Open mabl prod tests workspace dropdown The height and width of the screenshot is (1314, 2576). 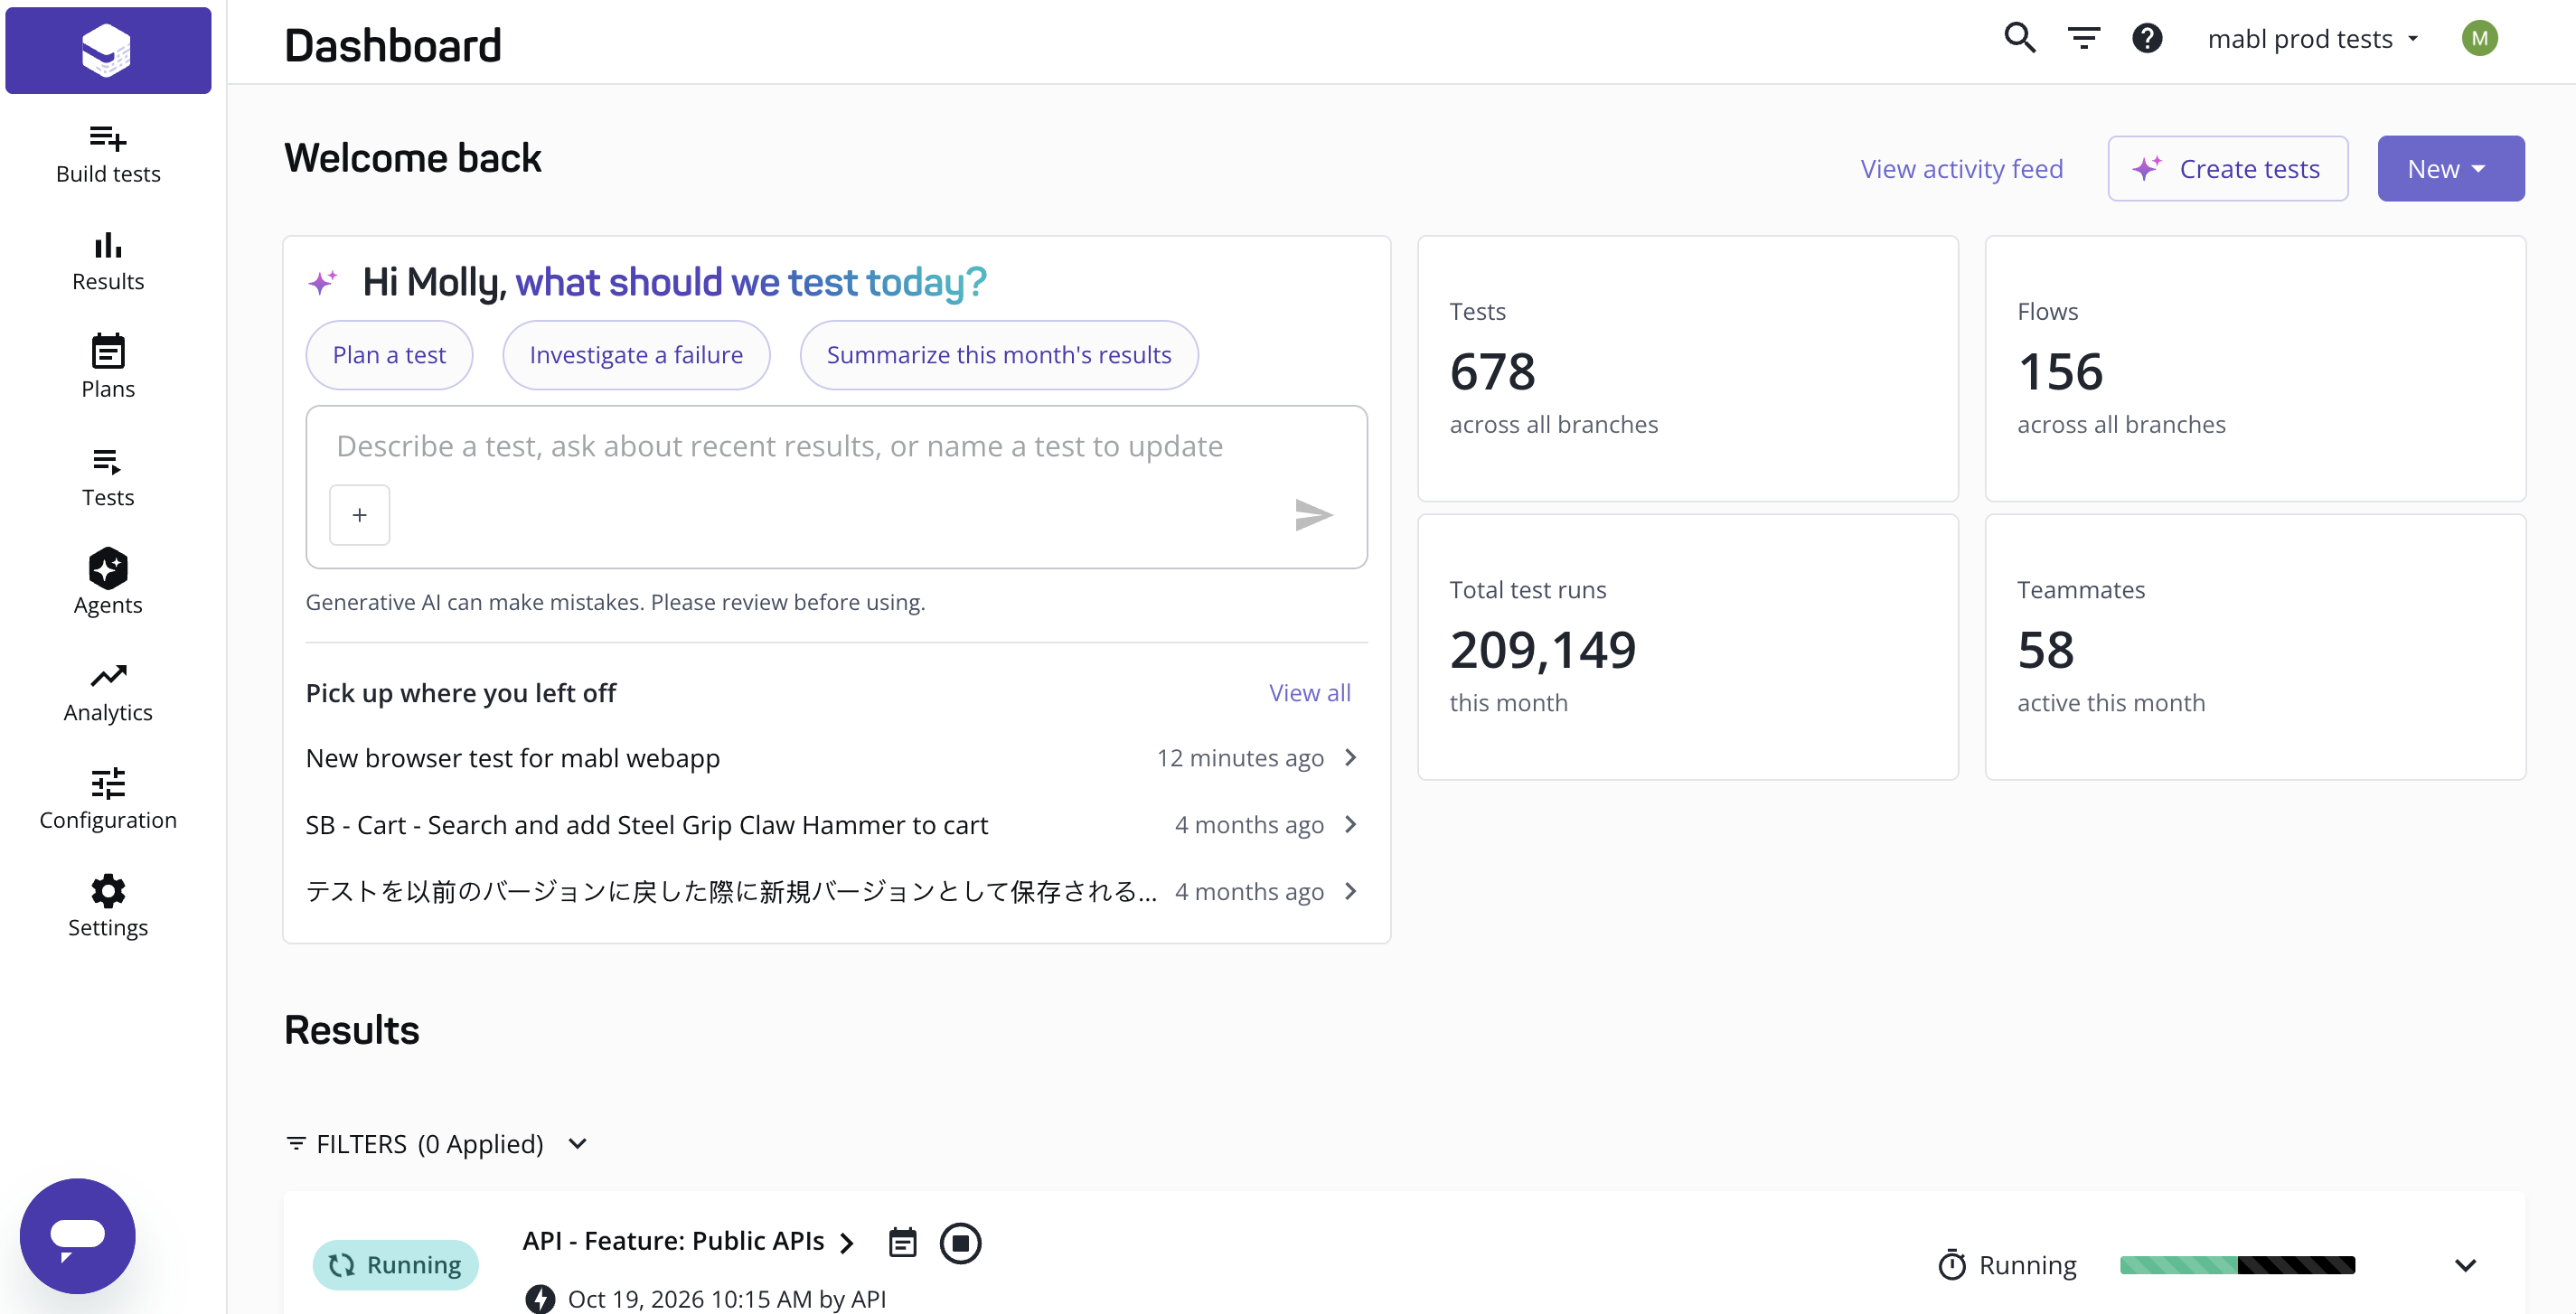pyautogui.click(x=2312, y=39)
